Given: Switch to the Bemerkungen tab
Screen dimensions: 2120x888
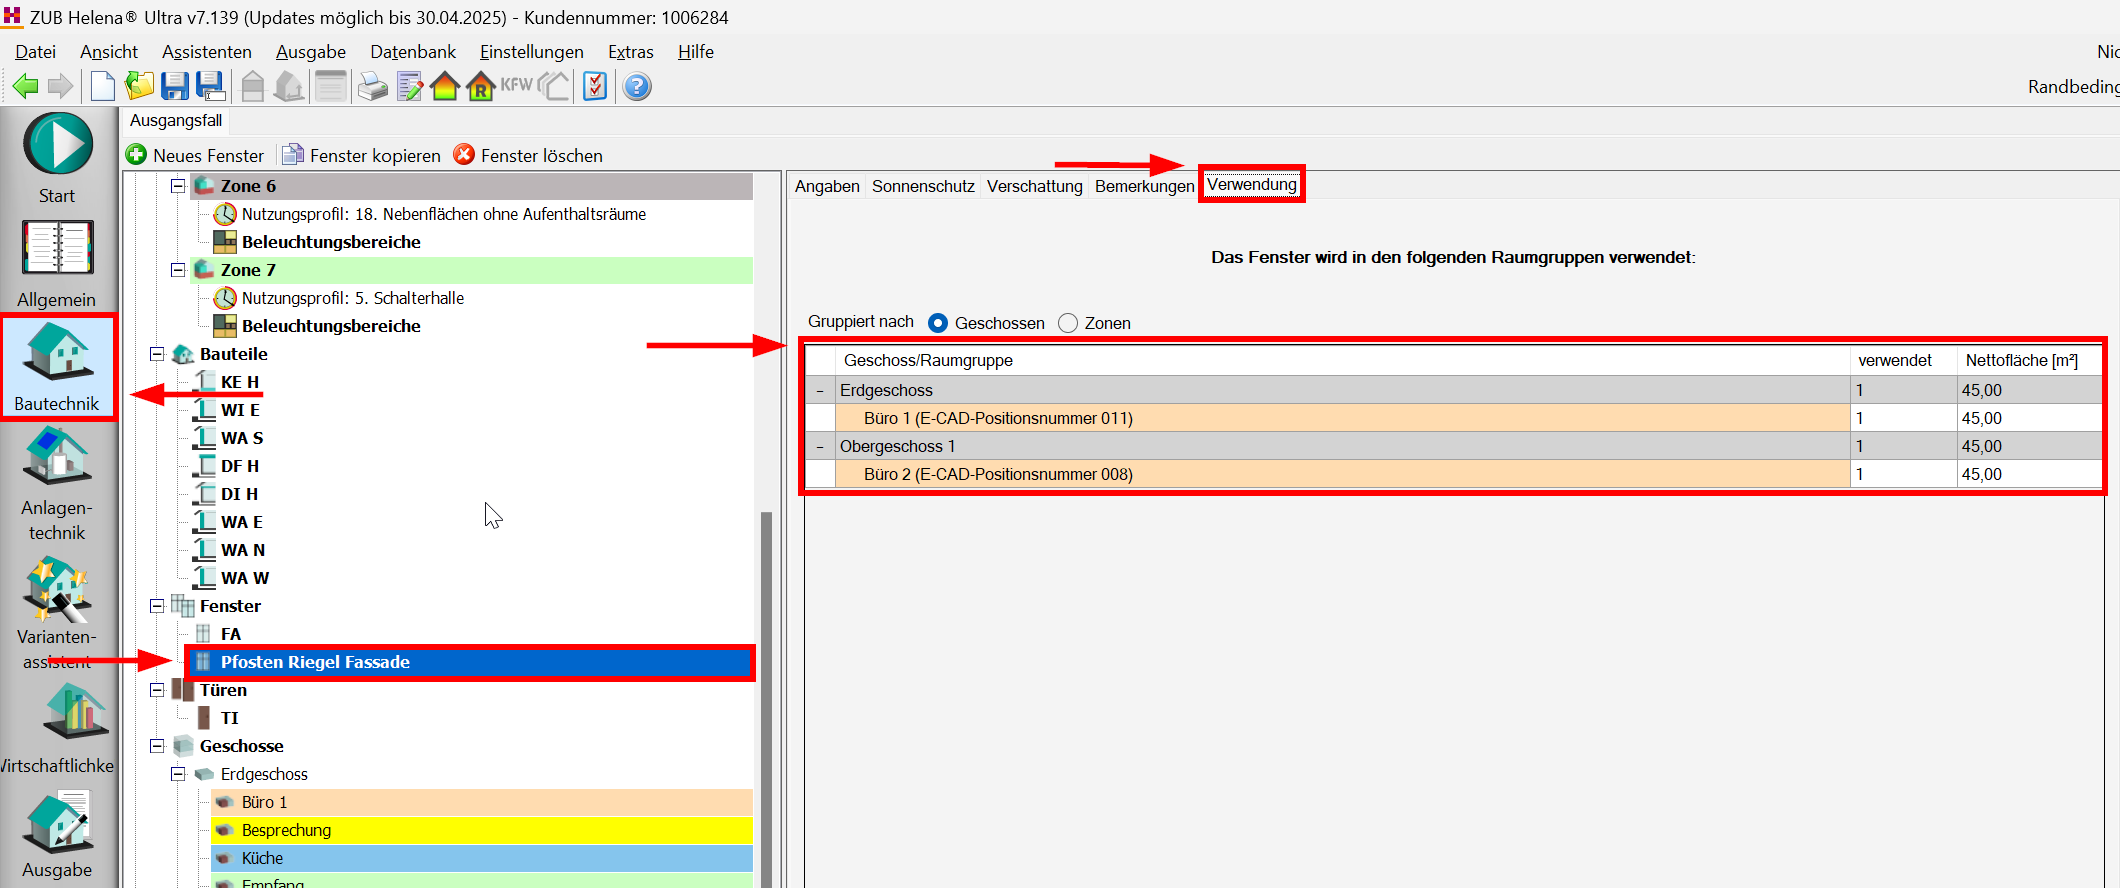Looking at the screenshot, I should (x=1144, y=186).
